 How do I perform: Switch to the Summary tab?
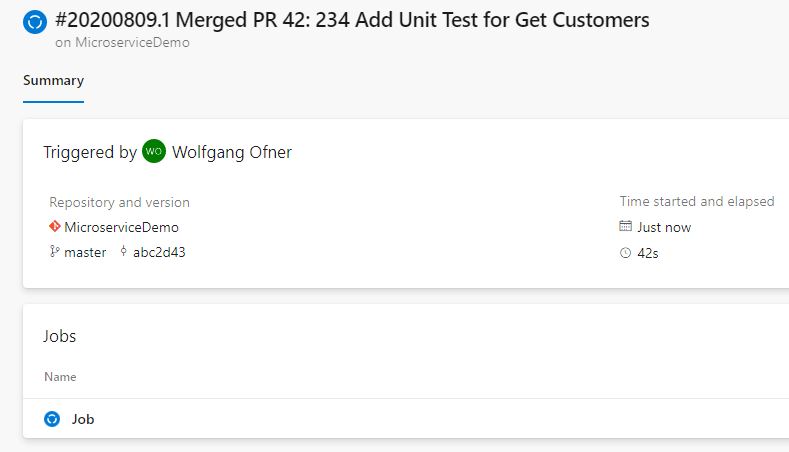point(53,80)
